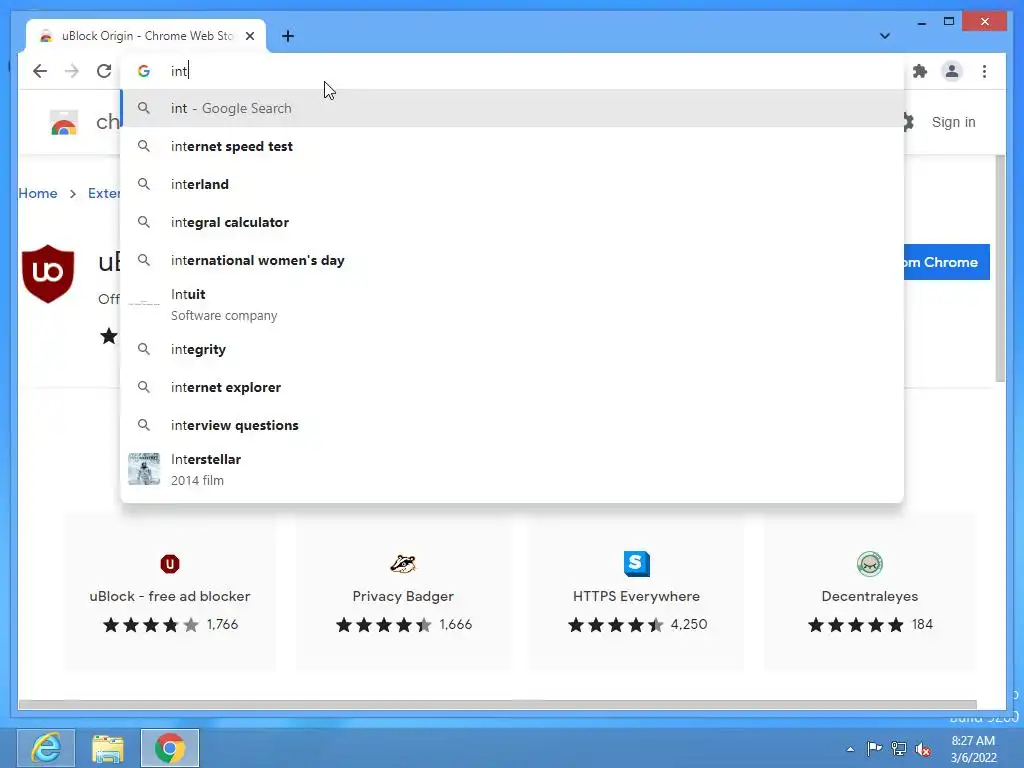Click the forward navigation arrow
The width and height of the screenshot is (1024, 768).
point(72,71)
